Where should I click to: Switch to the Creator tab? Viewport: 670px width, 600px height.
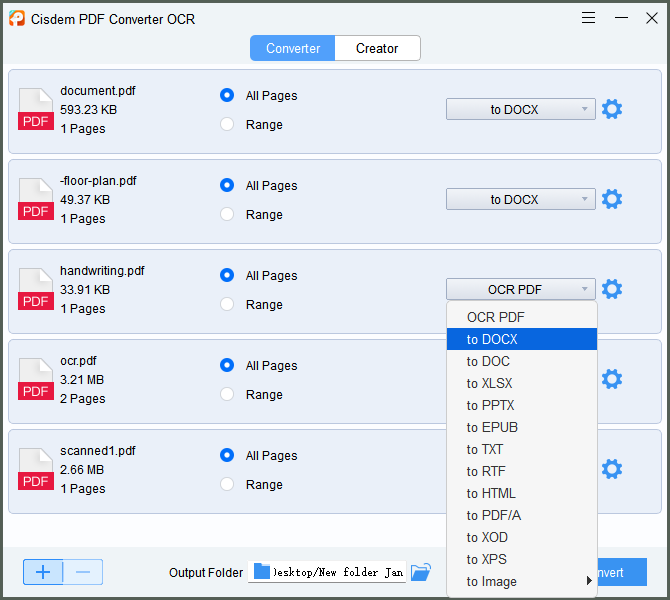377,48
